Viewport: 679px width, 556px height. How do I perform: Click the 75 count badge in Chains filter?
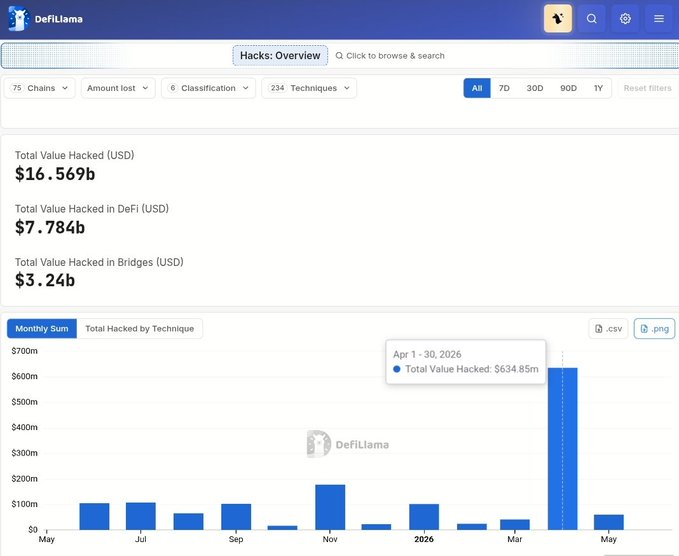[x=17, y=88]
